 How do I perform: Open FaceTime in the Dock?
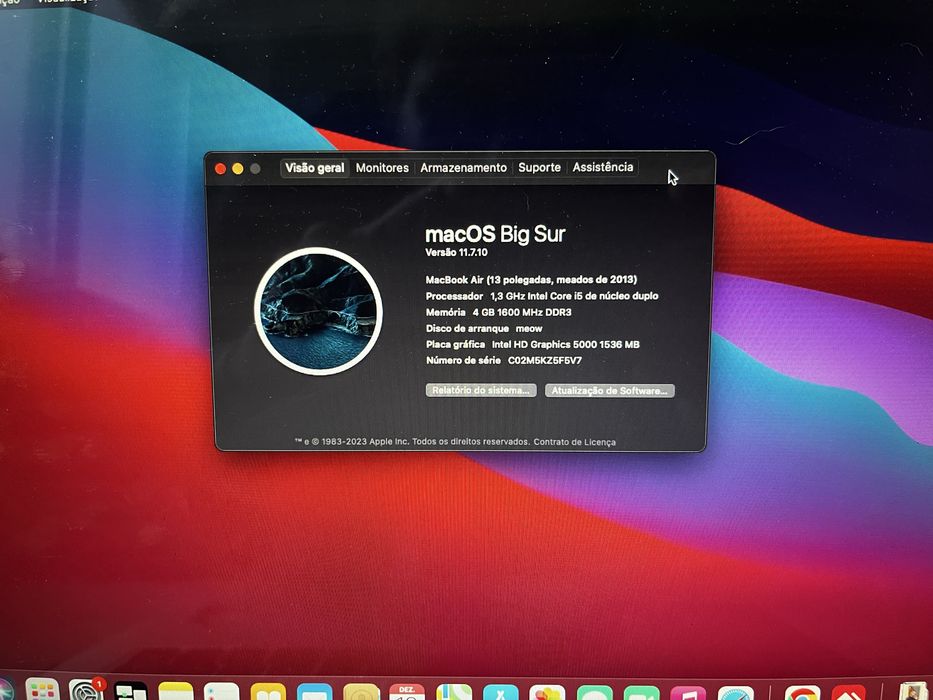[x=641, y=692]
